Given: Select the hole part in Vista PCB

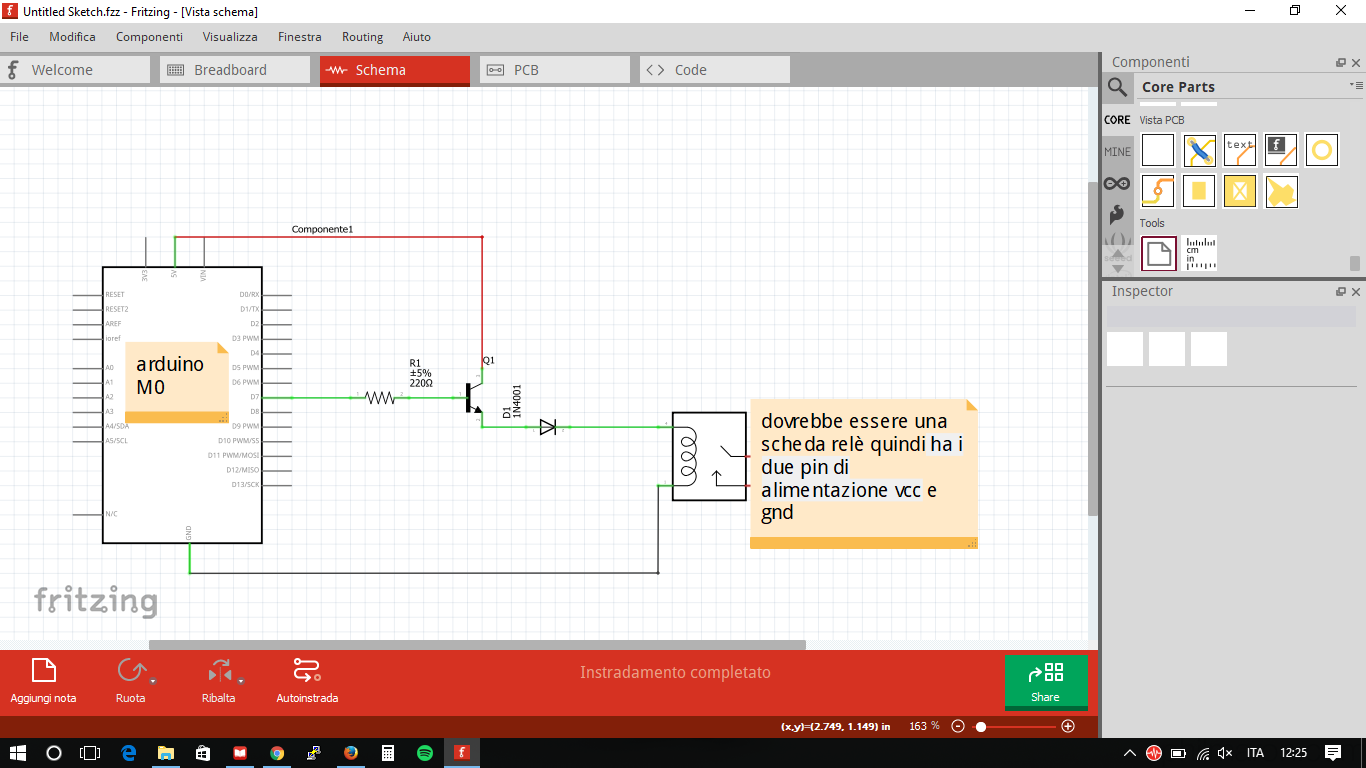Looking at the screenshot, I should point(1322,150).
